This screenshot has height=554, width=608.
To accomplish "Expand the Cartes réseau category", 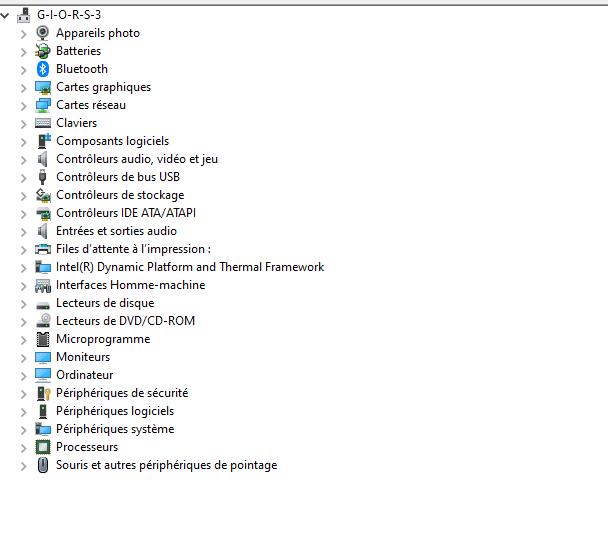I will [24, 106].
